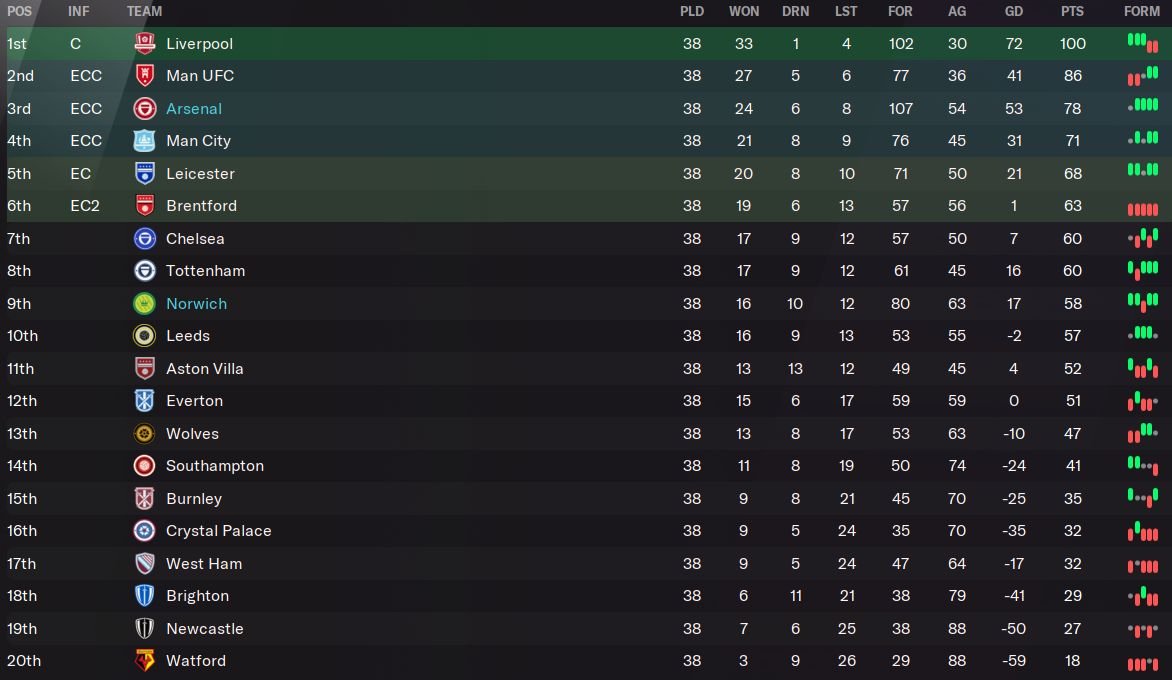The image size is (1172, 680).
Task: Select the Man City badge icon
Action: tap(144, 140)
